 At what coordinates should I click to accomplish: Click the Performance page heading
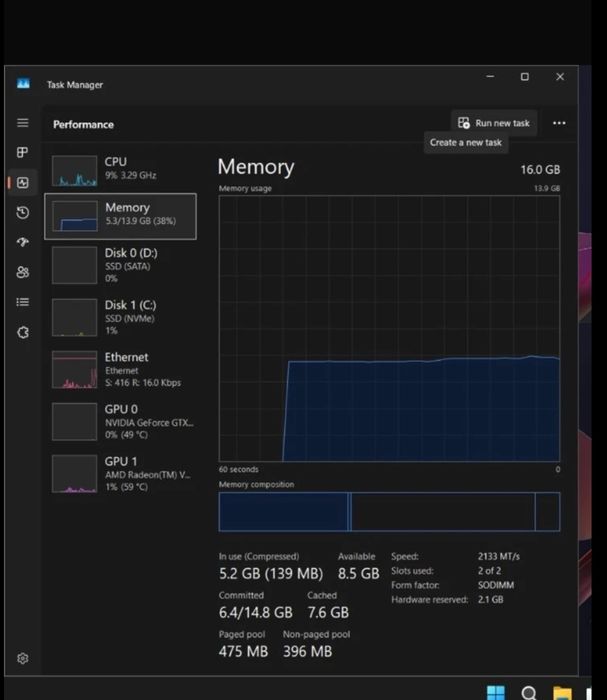(83, 125)
